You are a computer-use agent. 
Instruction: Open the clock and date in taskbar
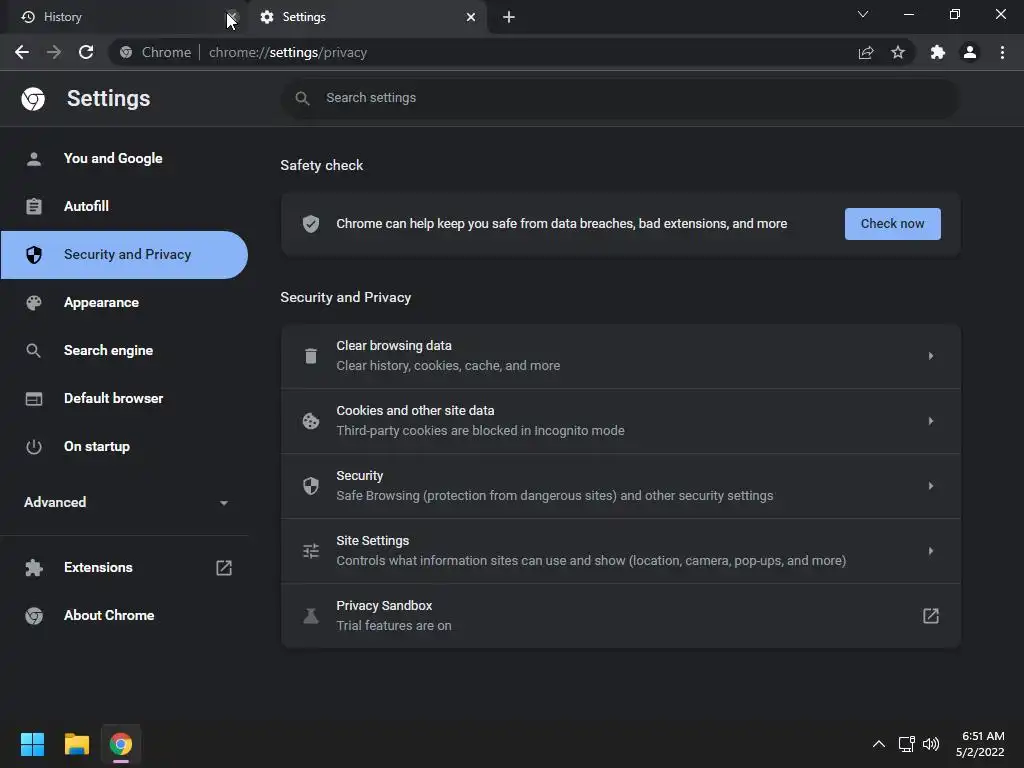(x=980, y=744)
